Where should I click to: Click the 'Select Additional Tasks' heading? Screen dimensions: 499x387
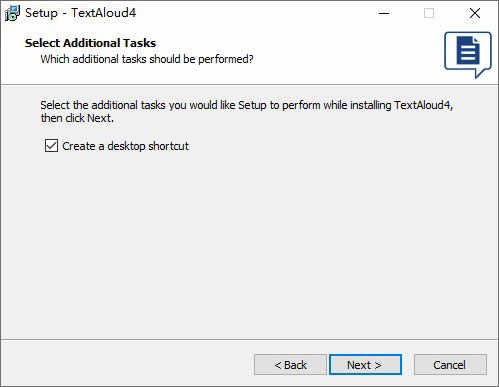tap(90, 43)
